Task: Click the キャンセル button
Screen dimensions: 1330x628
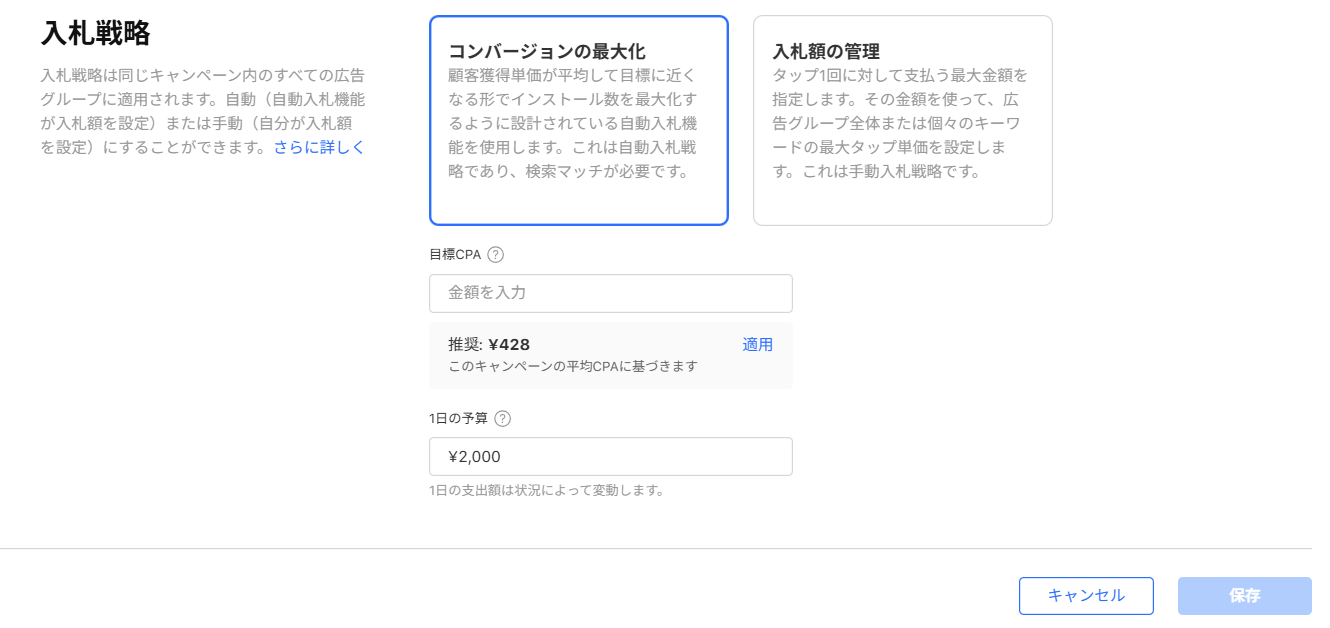Action: pyautogui.click(x=1086, y=595)
